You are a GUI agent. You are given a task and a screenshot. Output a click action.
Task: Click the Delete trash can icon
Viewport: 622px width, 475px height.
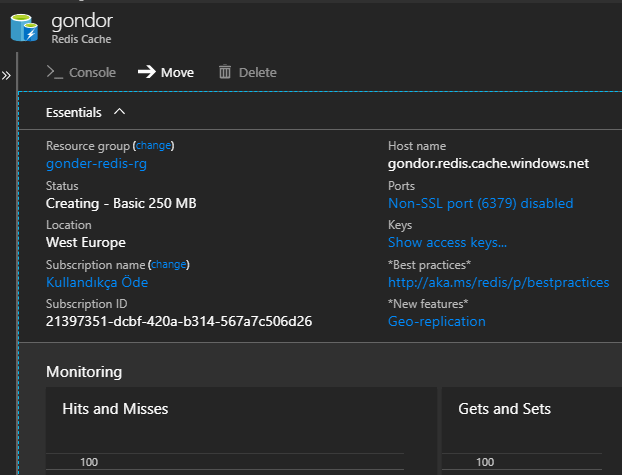pos(225,72)
